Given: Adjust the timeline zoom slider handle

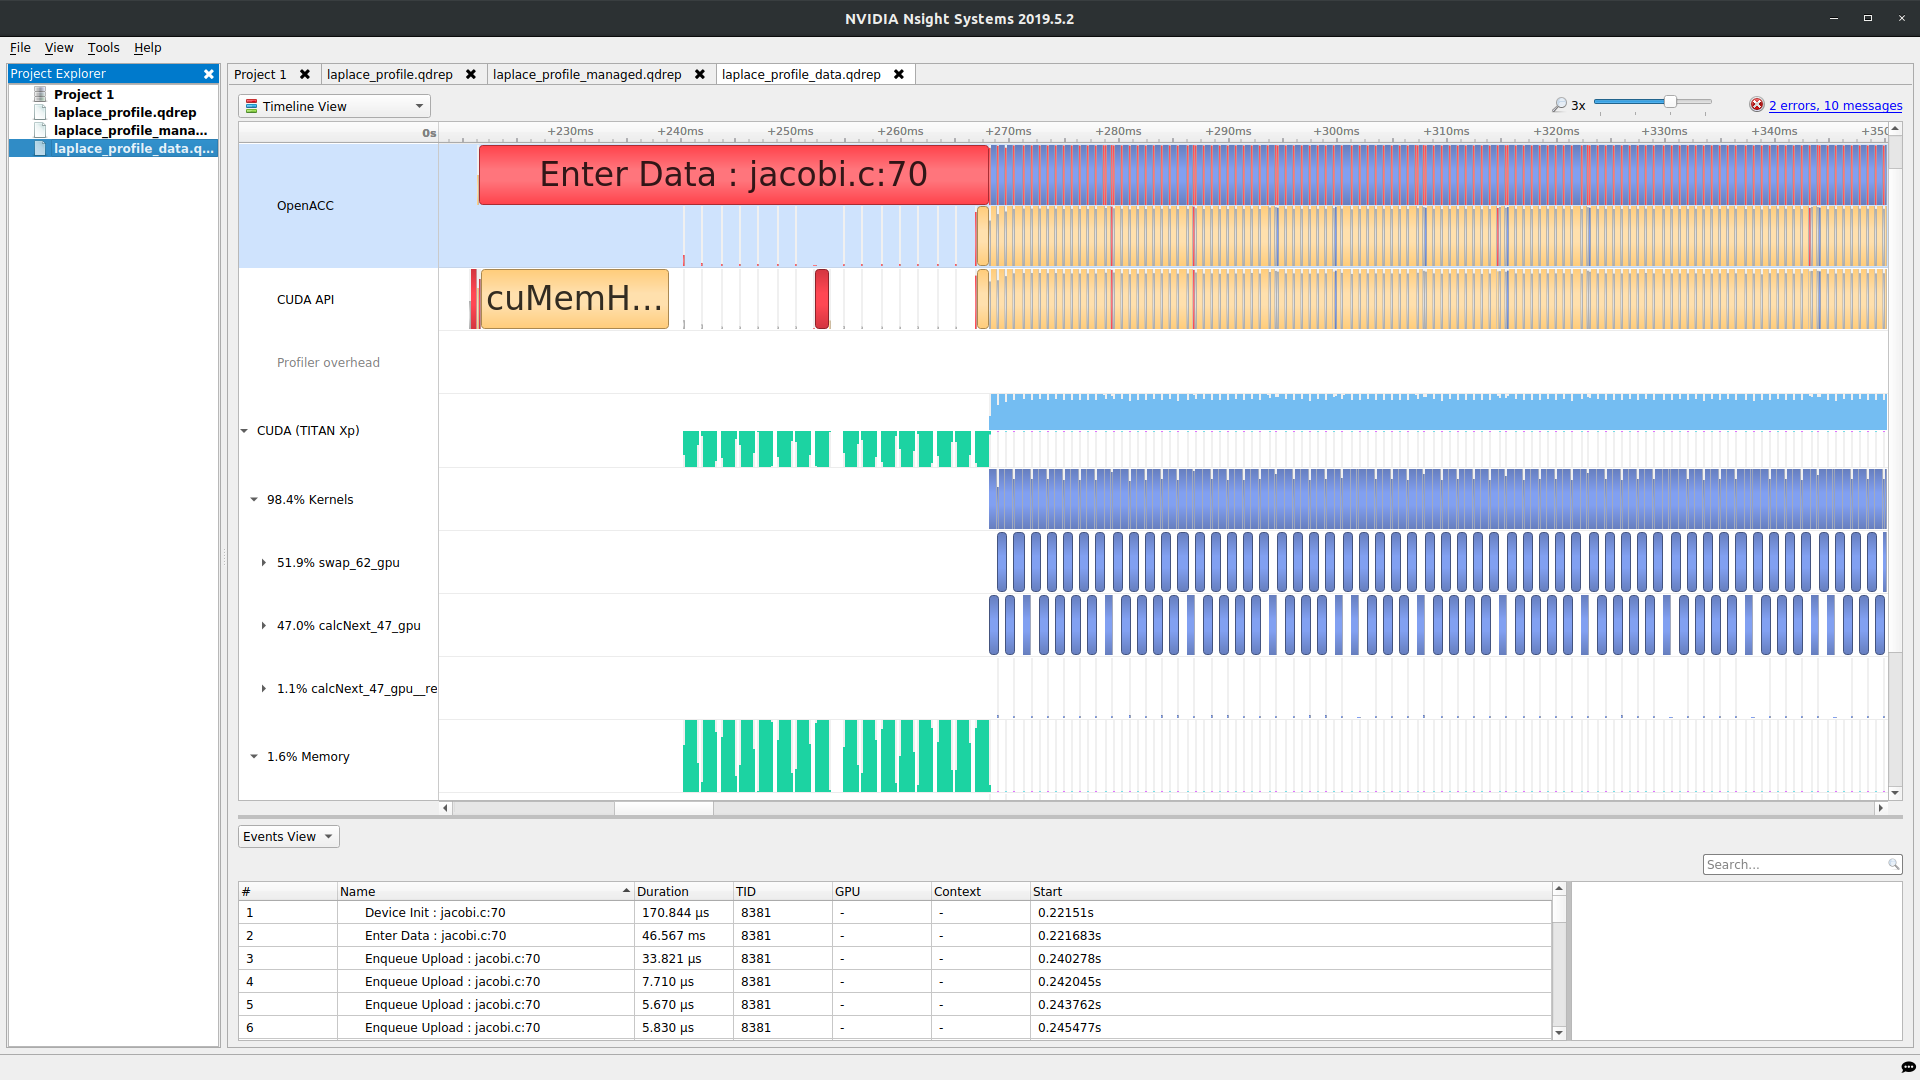Looking at the screenshot, I should tap(1670, 102).
